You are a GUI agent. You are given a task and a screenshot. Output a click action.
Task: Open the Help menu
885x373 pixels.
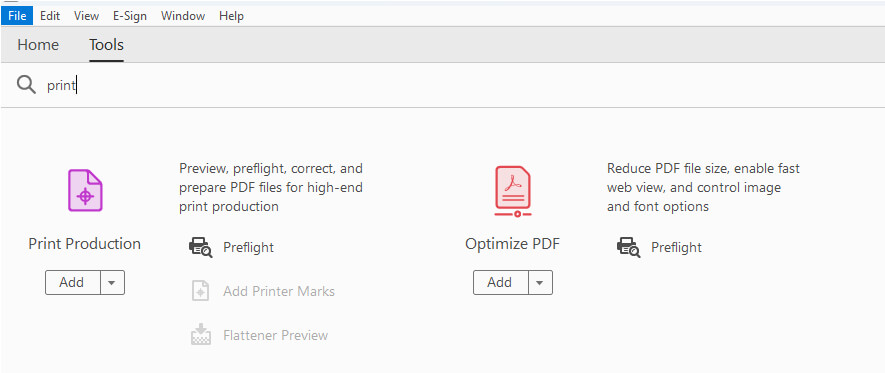pos(231,16)
